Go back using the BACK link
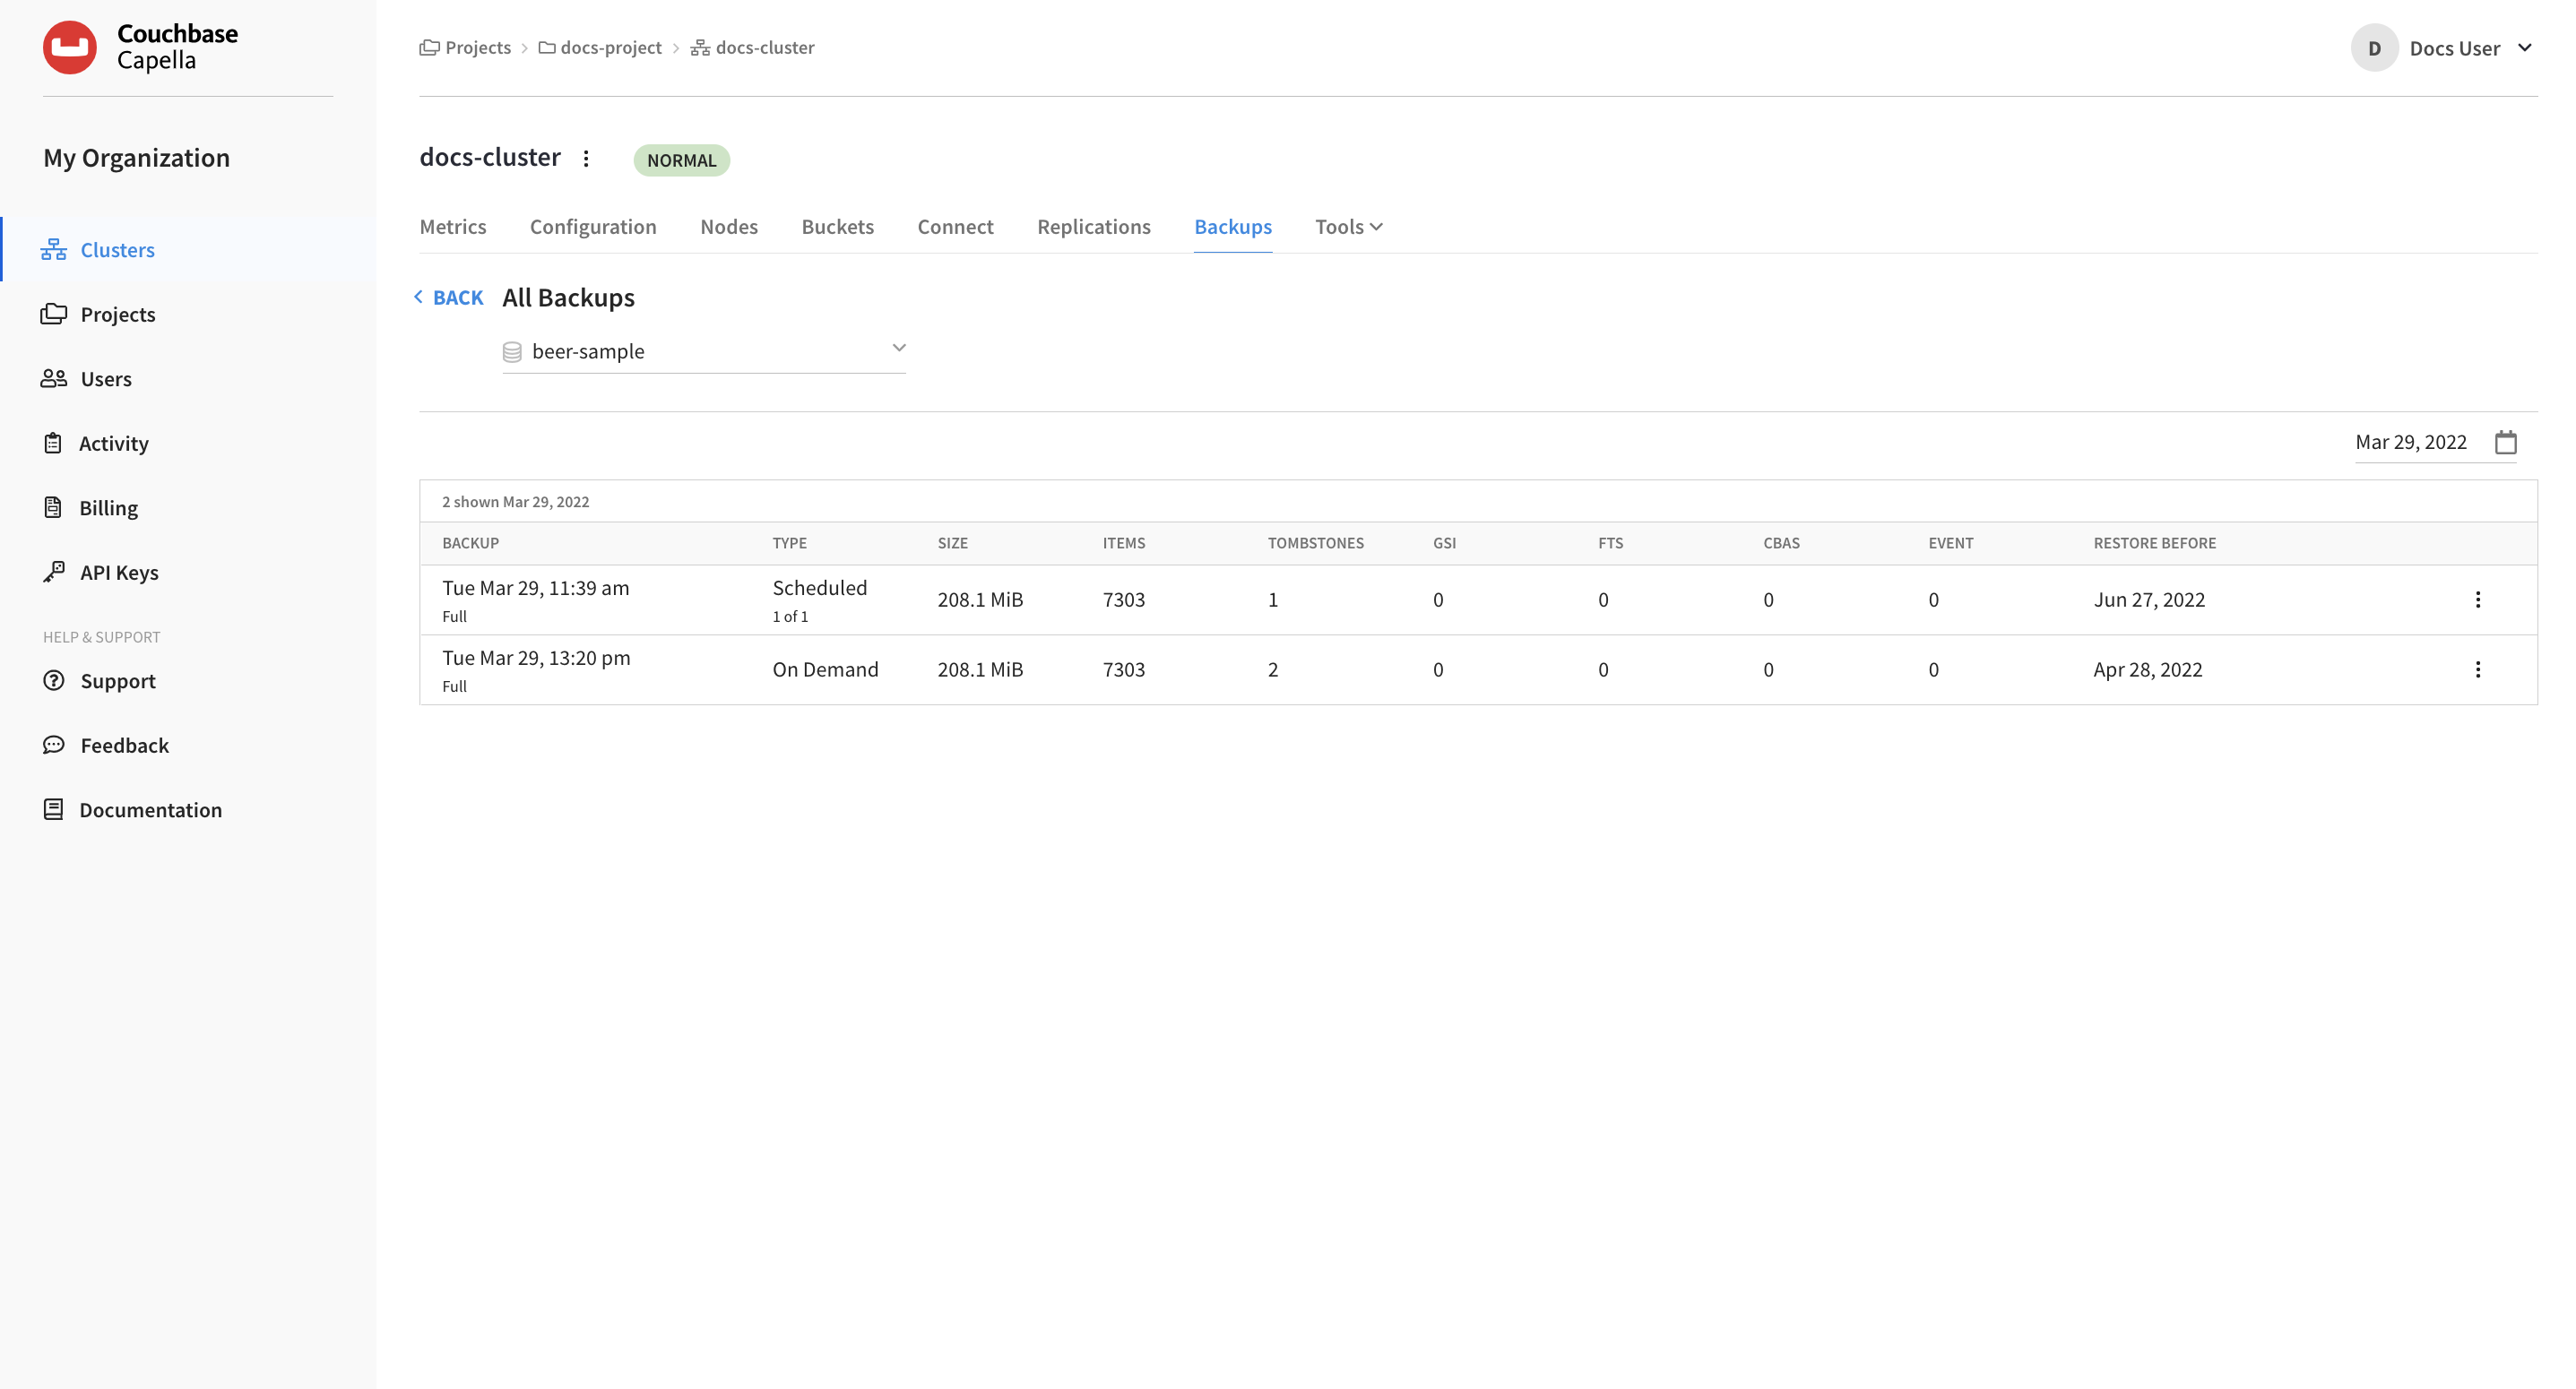 pos(449,298)
